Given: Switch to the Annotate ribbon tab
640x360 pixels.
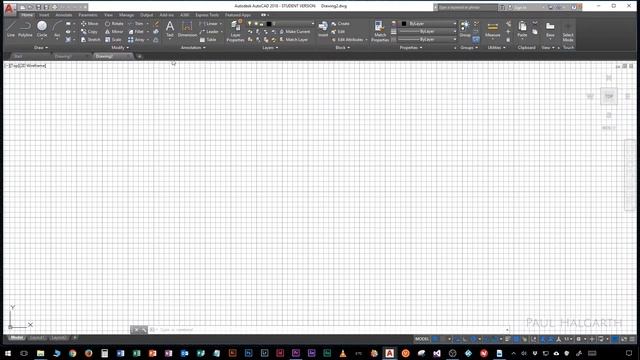Looking at the screenshot, I should point(64,15).
